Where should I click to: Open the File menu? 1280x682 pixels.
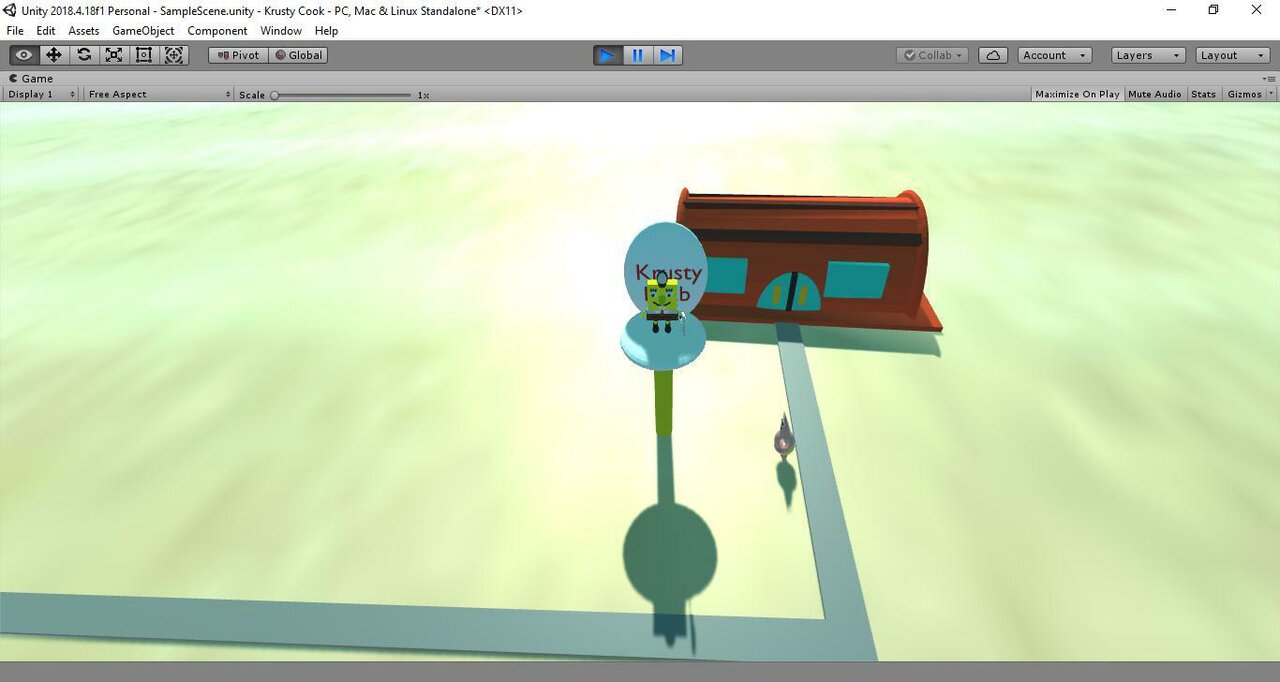[x=15, y=31]
